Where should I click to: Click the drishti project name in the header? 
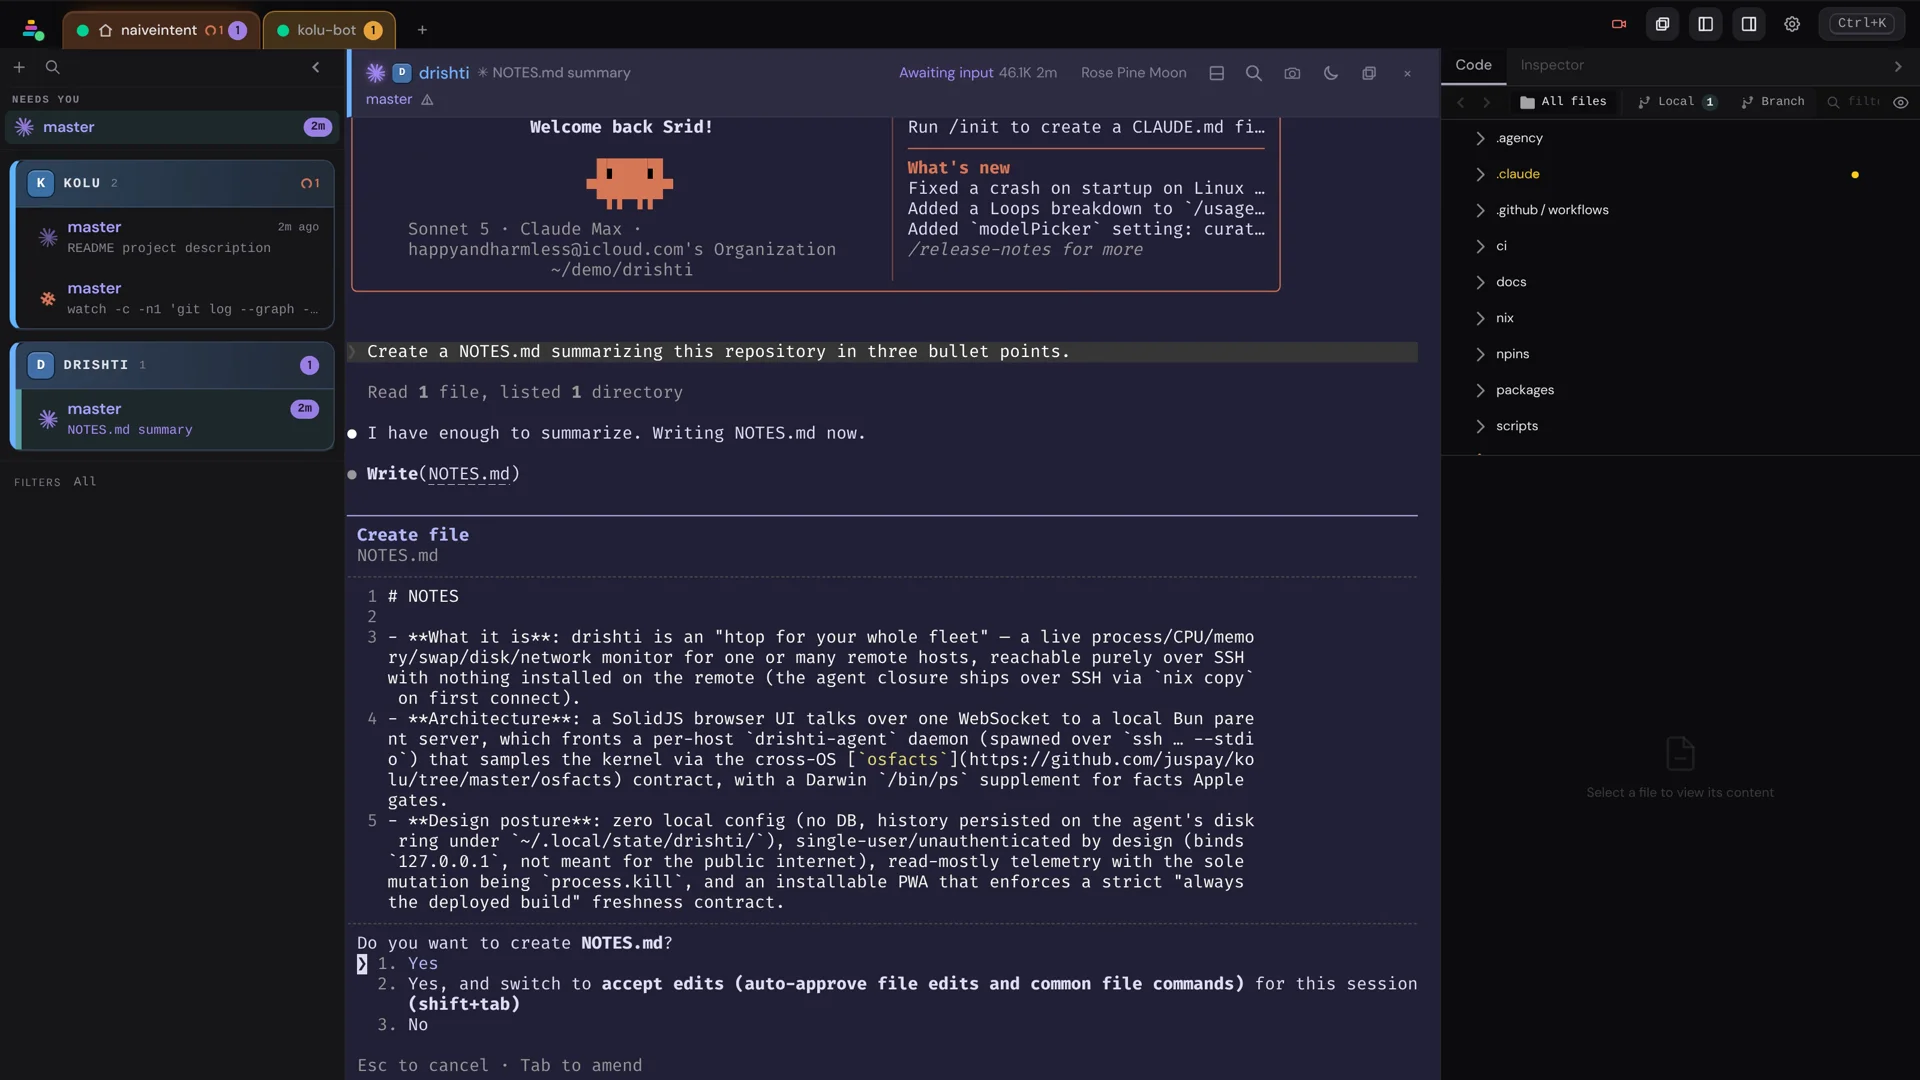(x=444, y=73)
